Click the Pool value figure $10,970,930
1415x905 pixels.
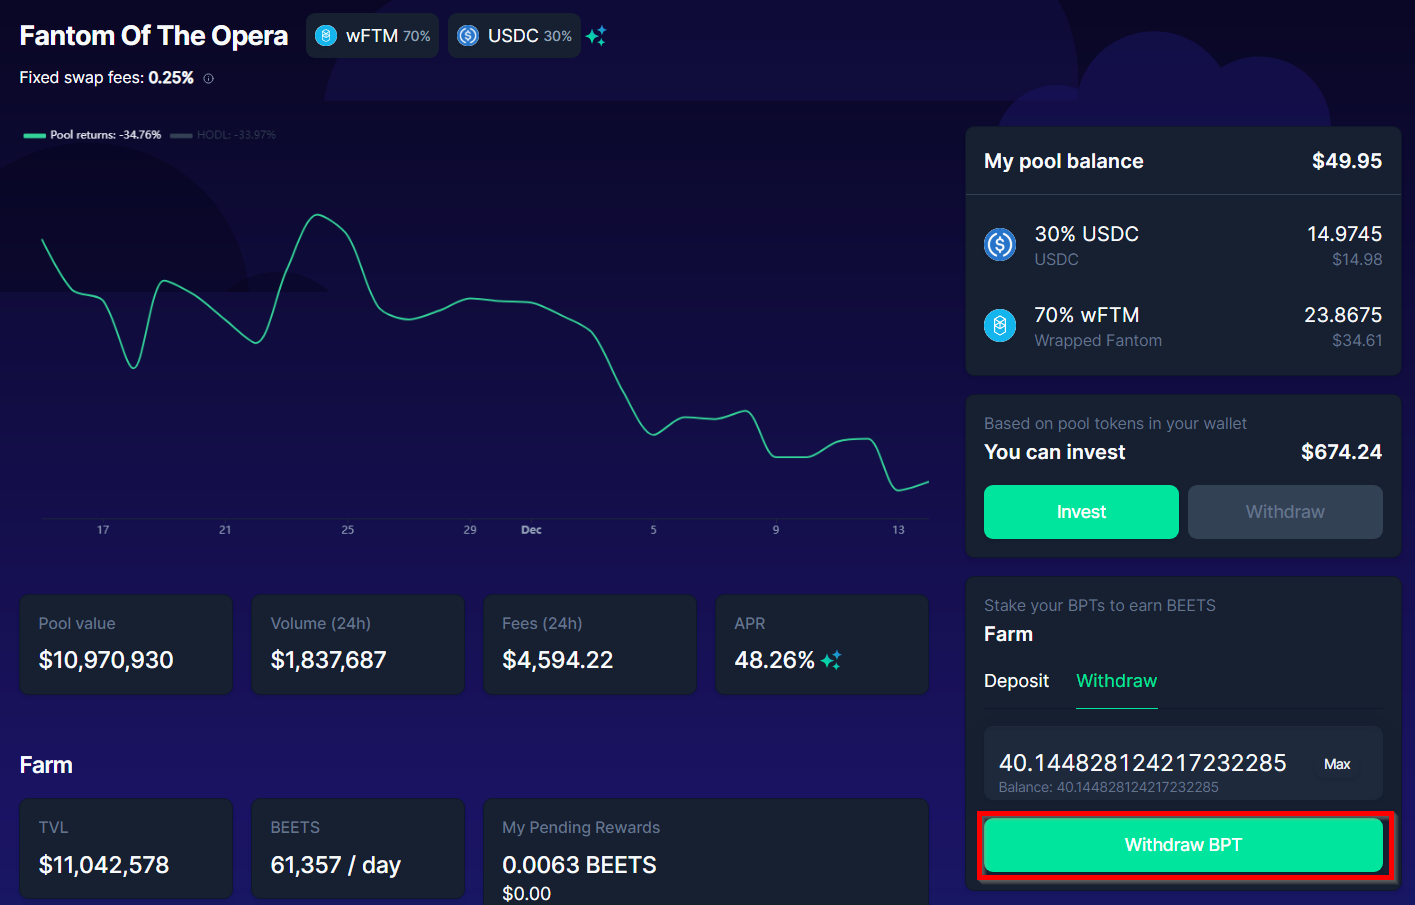tap(106, 660)
